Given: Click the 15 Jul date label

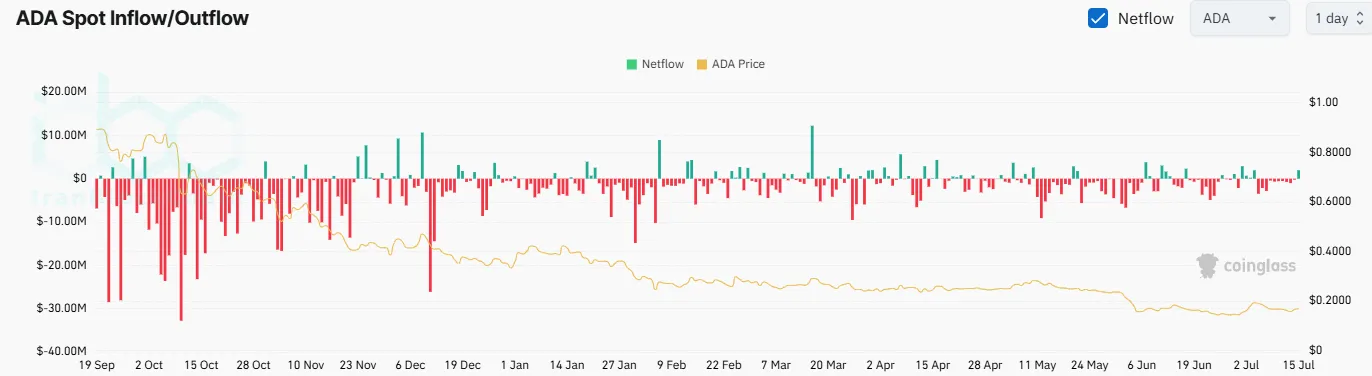Looking at the screenshot, I should coord(1298,366).
